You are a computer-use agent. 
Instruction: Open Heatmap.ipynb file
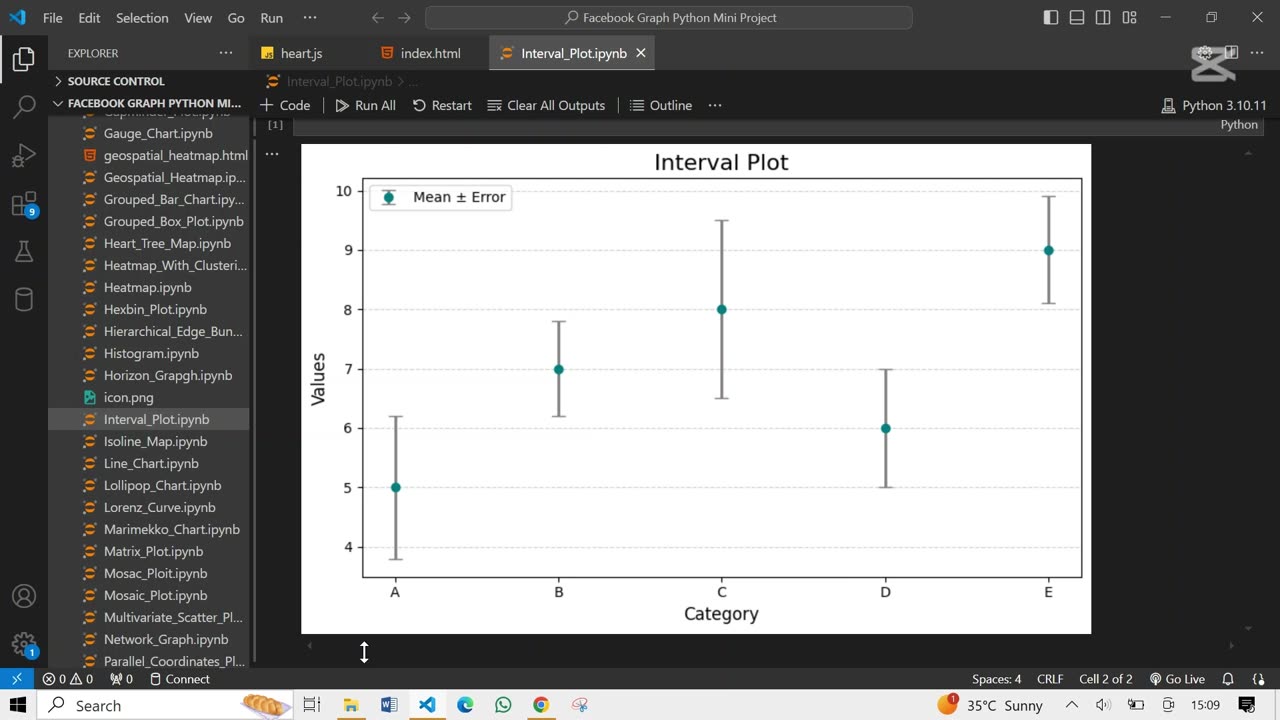click(x=149, y=287)
